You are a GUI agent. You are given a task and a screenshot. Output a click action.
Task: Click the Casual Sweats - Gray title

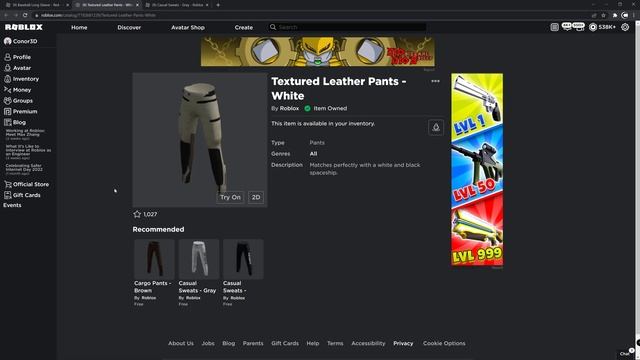197,287
